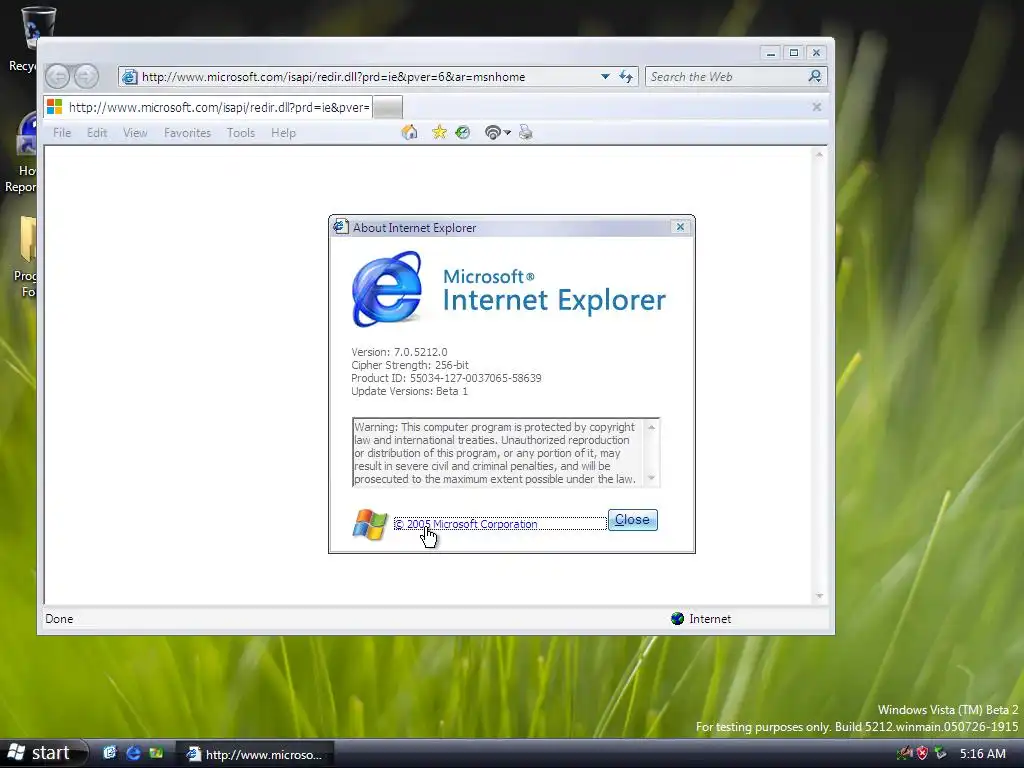Click the third quick launch icon
Image resolution: width=1024 pixels, height=768 pixels.
click(x=156, y=753)
